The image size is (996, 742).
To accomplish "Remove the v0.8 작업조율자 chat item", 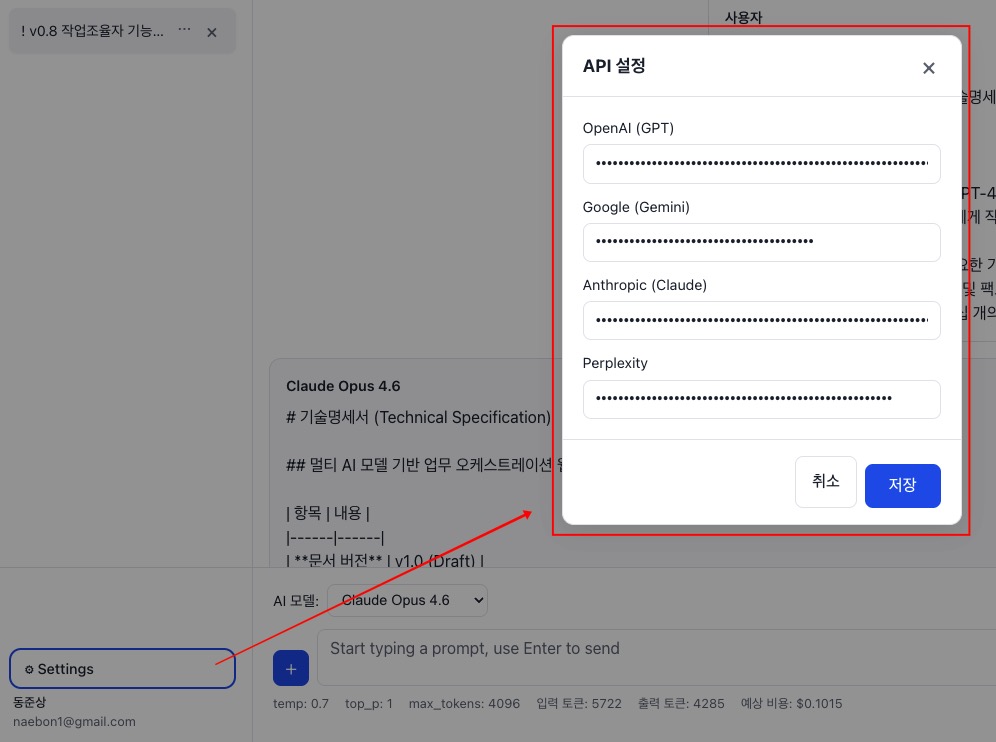I will click(212, 32).
